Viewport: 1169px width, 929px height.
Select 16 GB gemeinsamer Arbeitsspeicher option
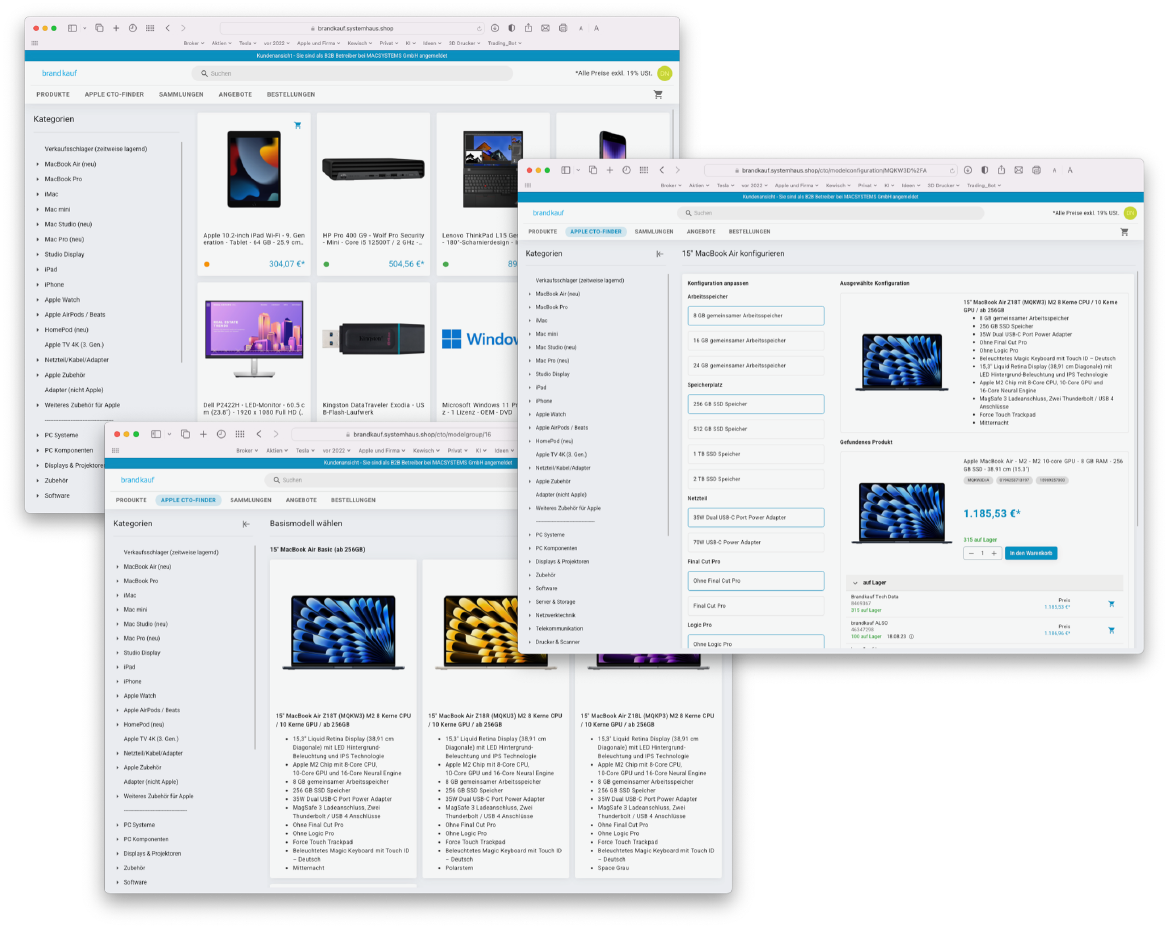755,341
